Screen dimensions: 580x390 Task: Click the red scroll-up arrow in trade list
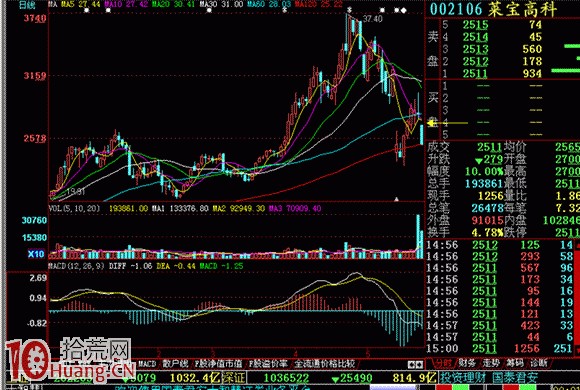577,245
